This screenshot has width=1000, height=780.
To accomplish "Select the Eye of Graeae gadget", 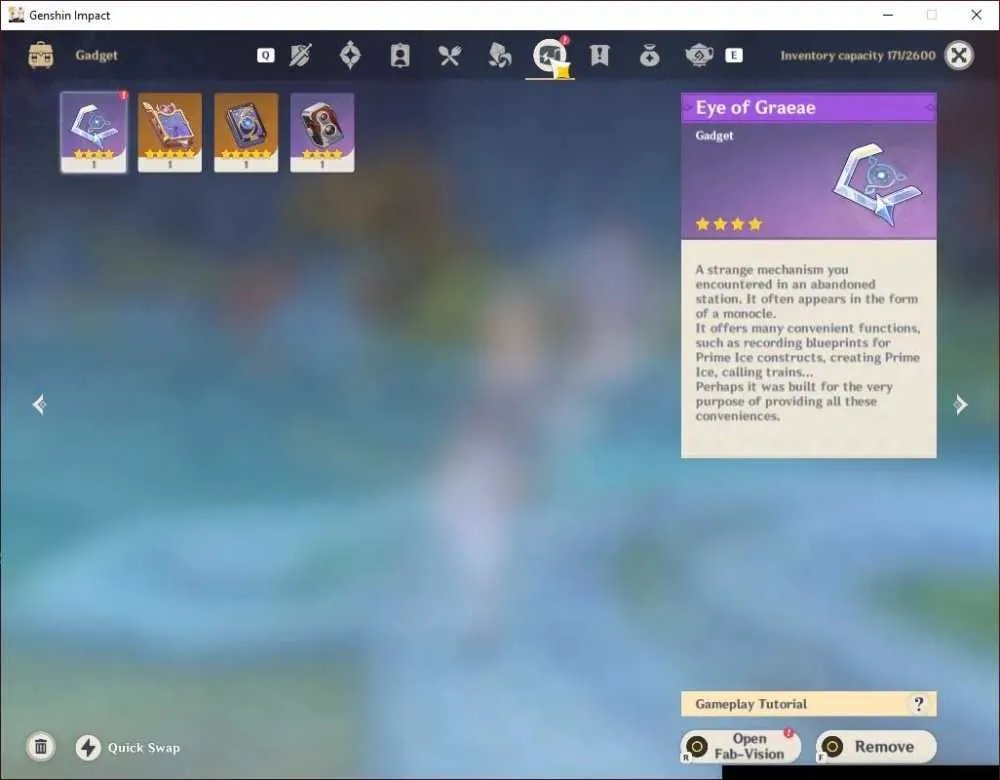I will [x=94, y=132].
